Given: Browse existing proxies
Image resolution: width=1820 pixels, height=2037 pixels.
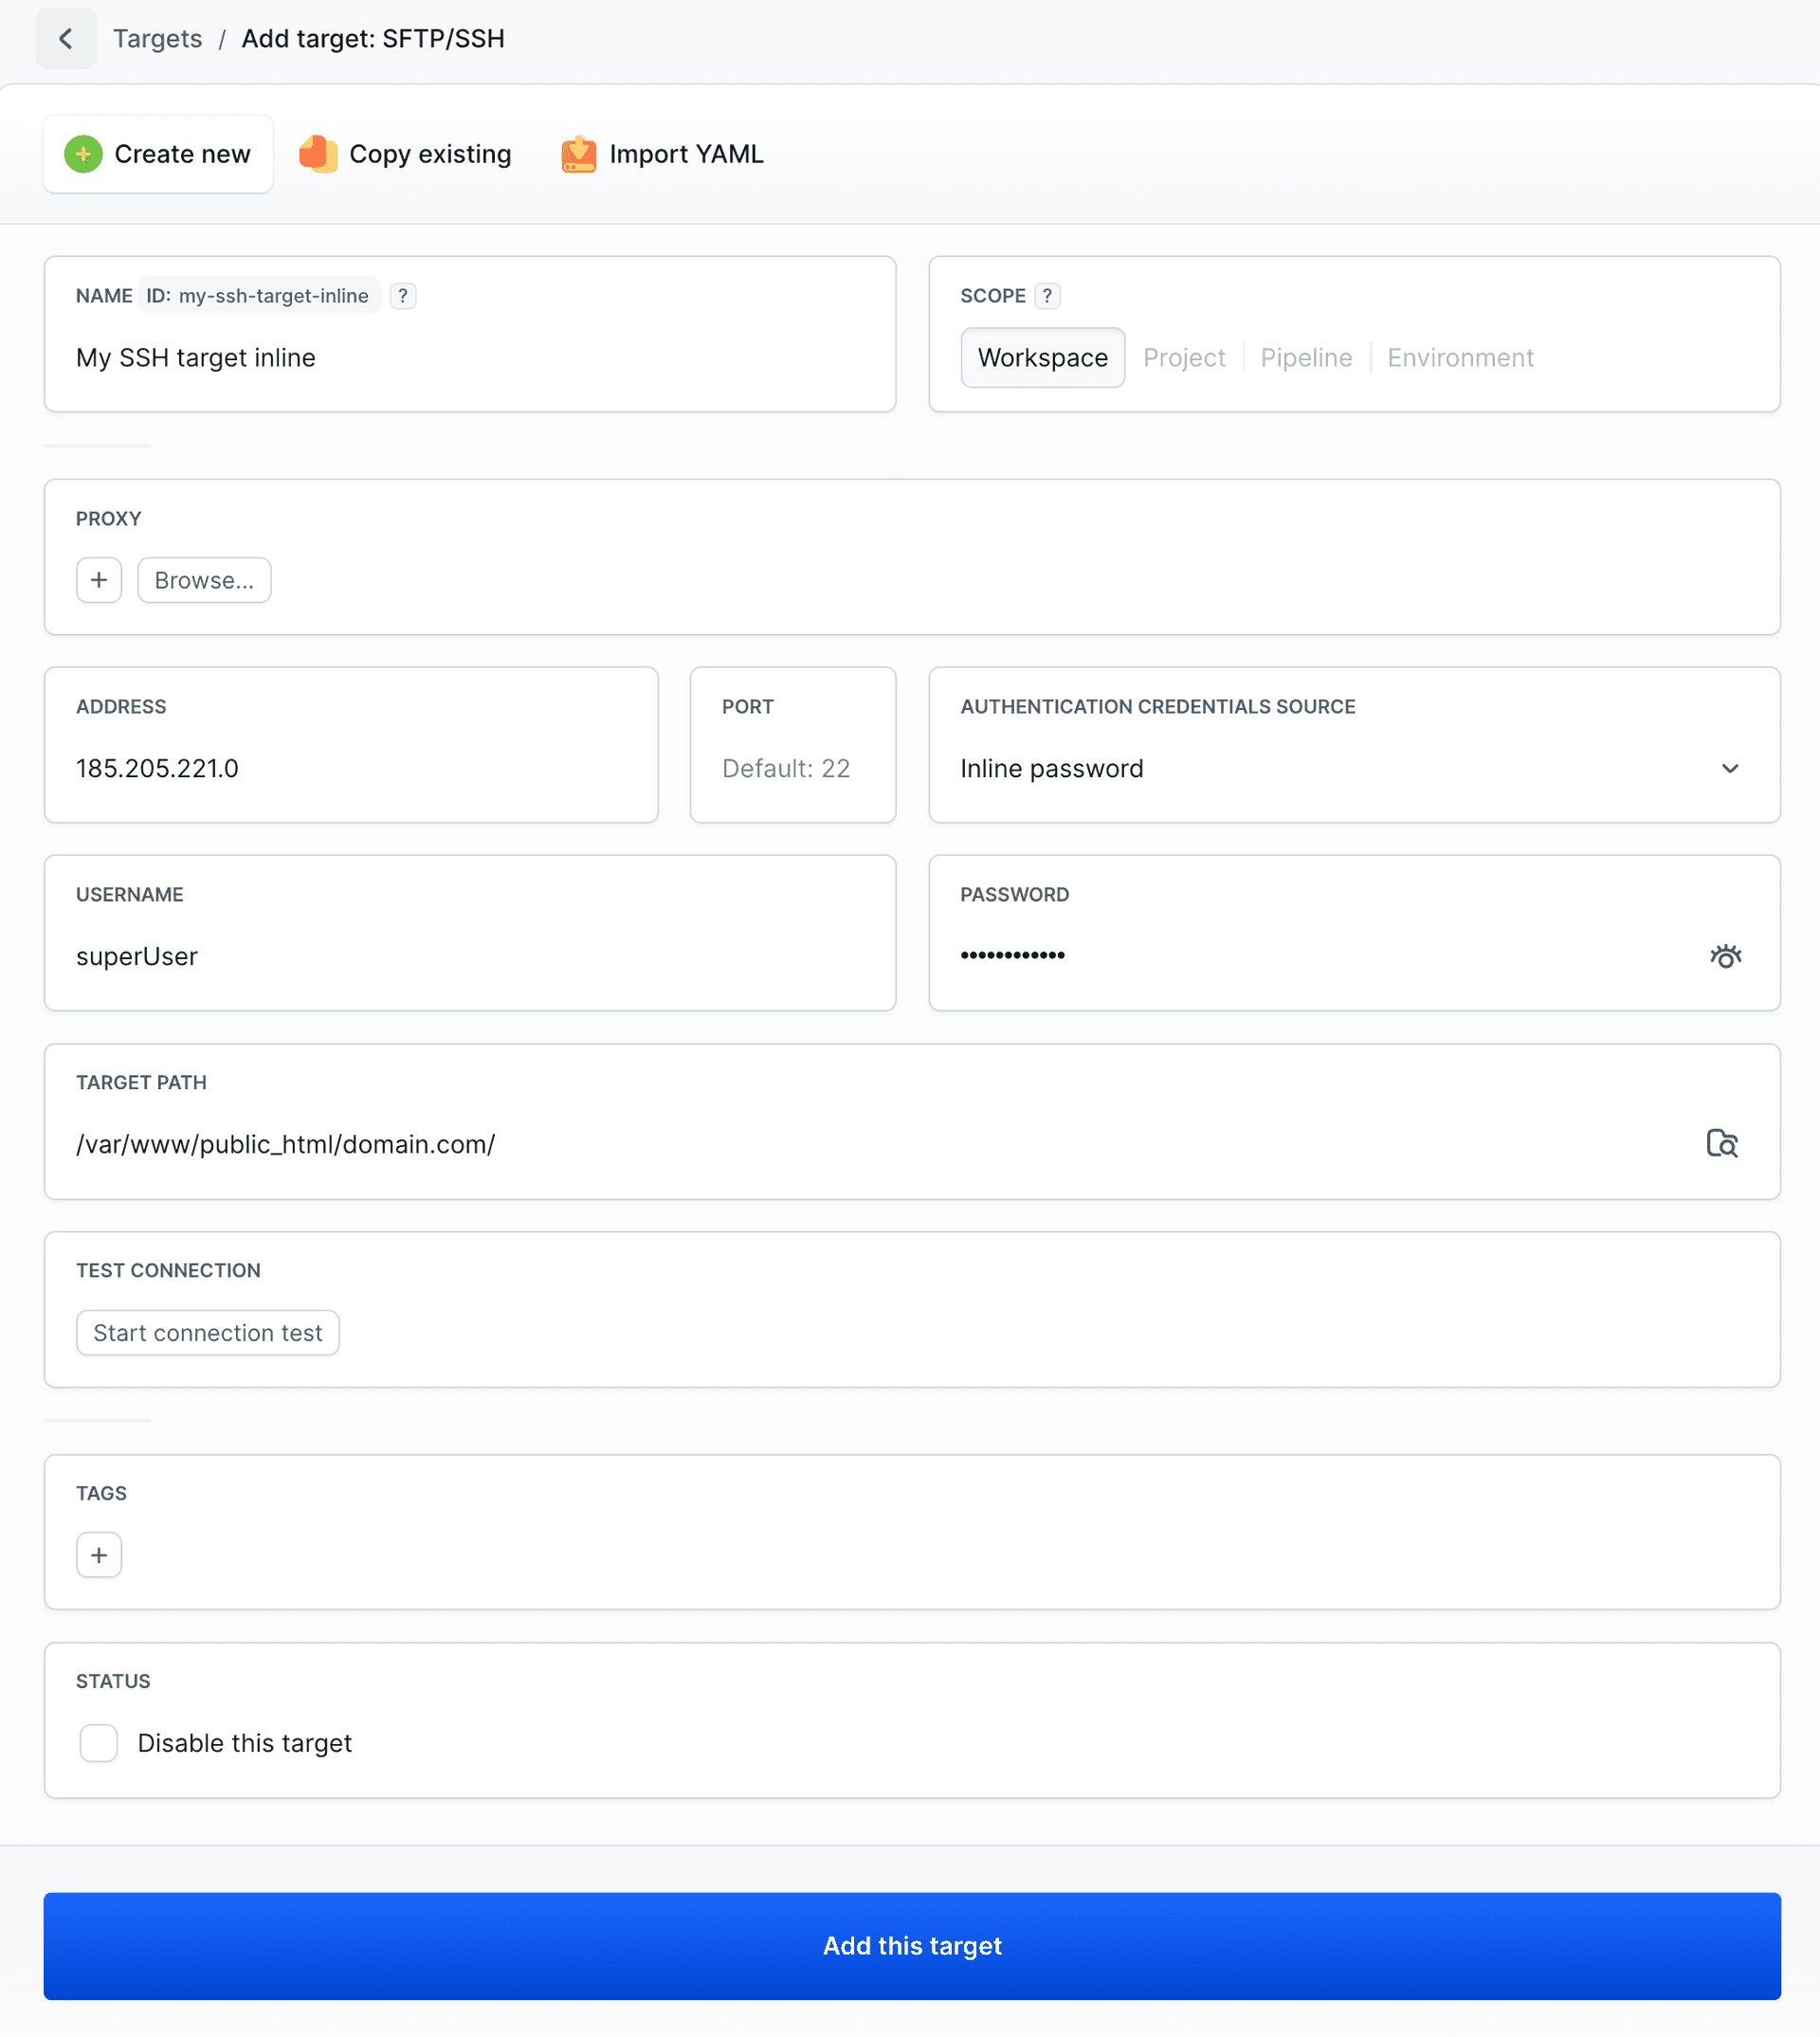Looking at the screenshot, I should tap(204, 580).
